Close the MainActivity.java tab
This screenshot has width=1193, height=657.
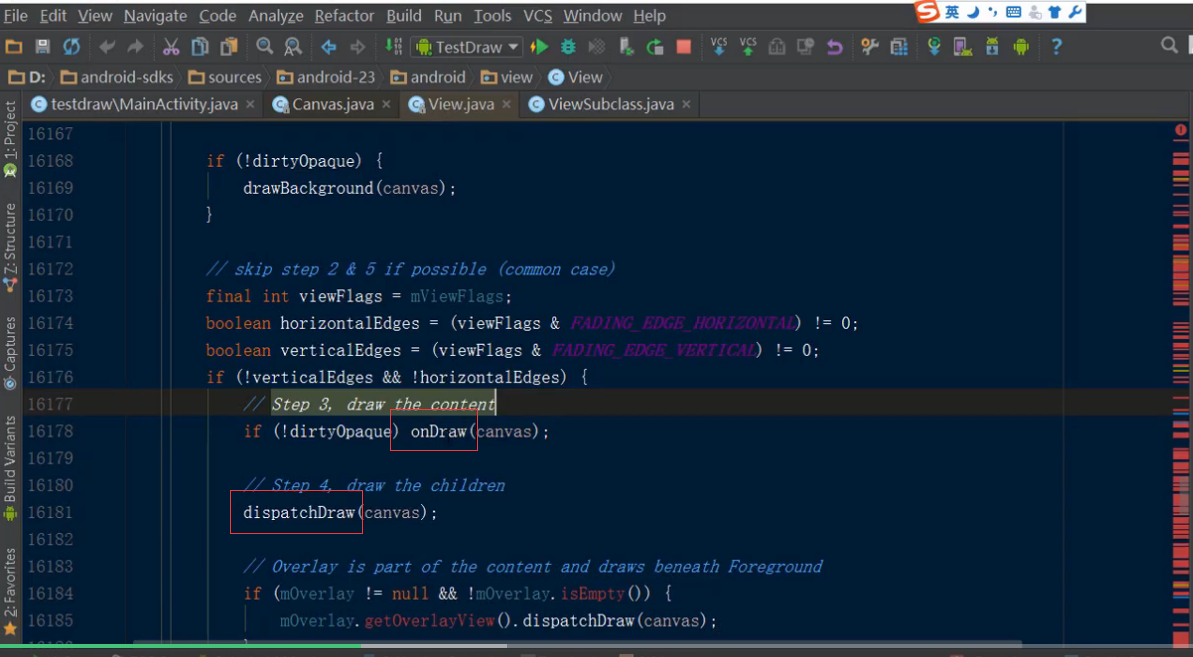(250, 104)
